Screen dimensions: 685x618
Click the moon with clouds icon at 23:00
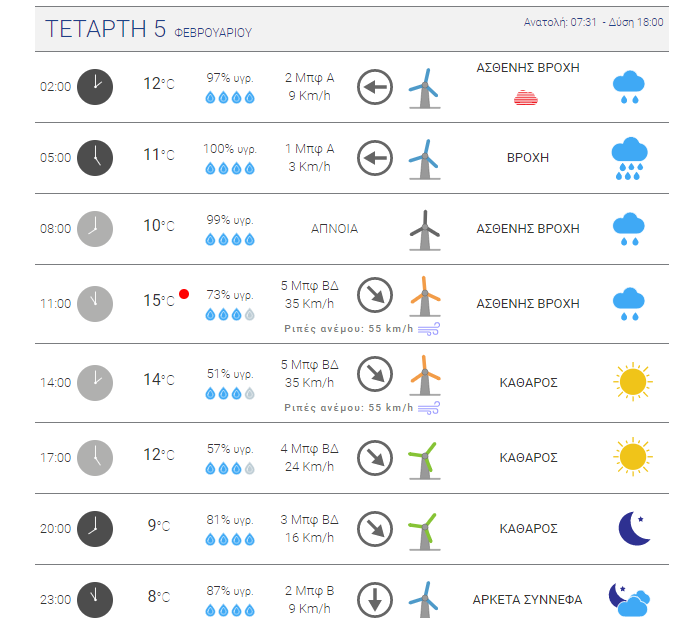(x=630, y=600)
